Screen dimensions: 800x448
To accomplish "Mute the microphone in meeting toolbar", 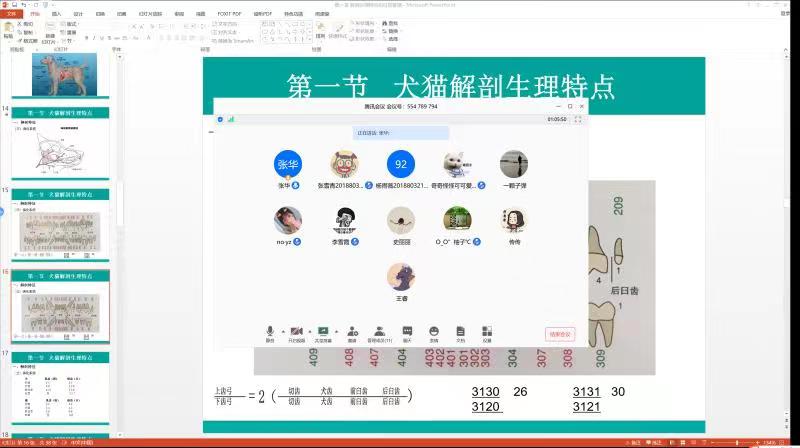I will [270, 332].
